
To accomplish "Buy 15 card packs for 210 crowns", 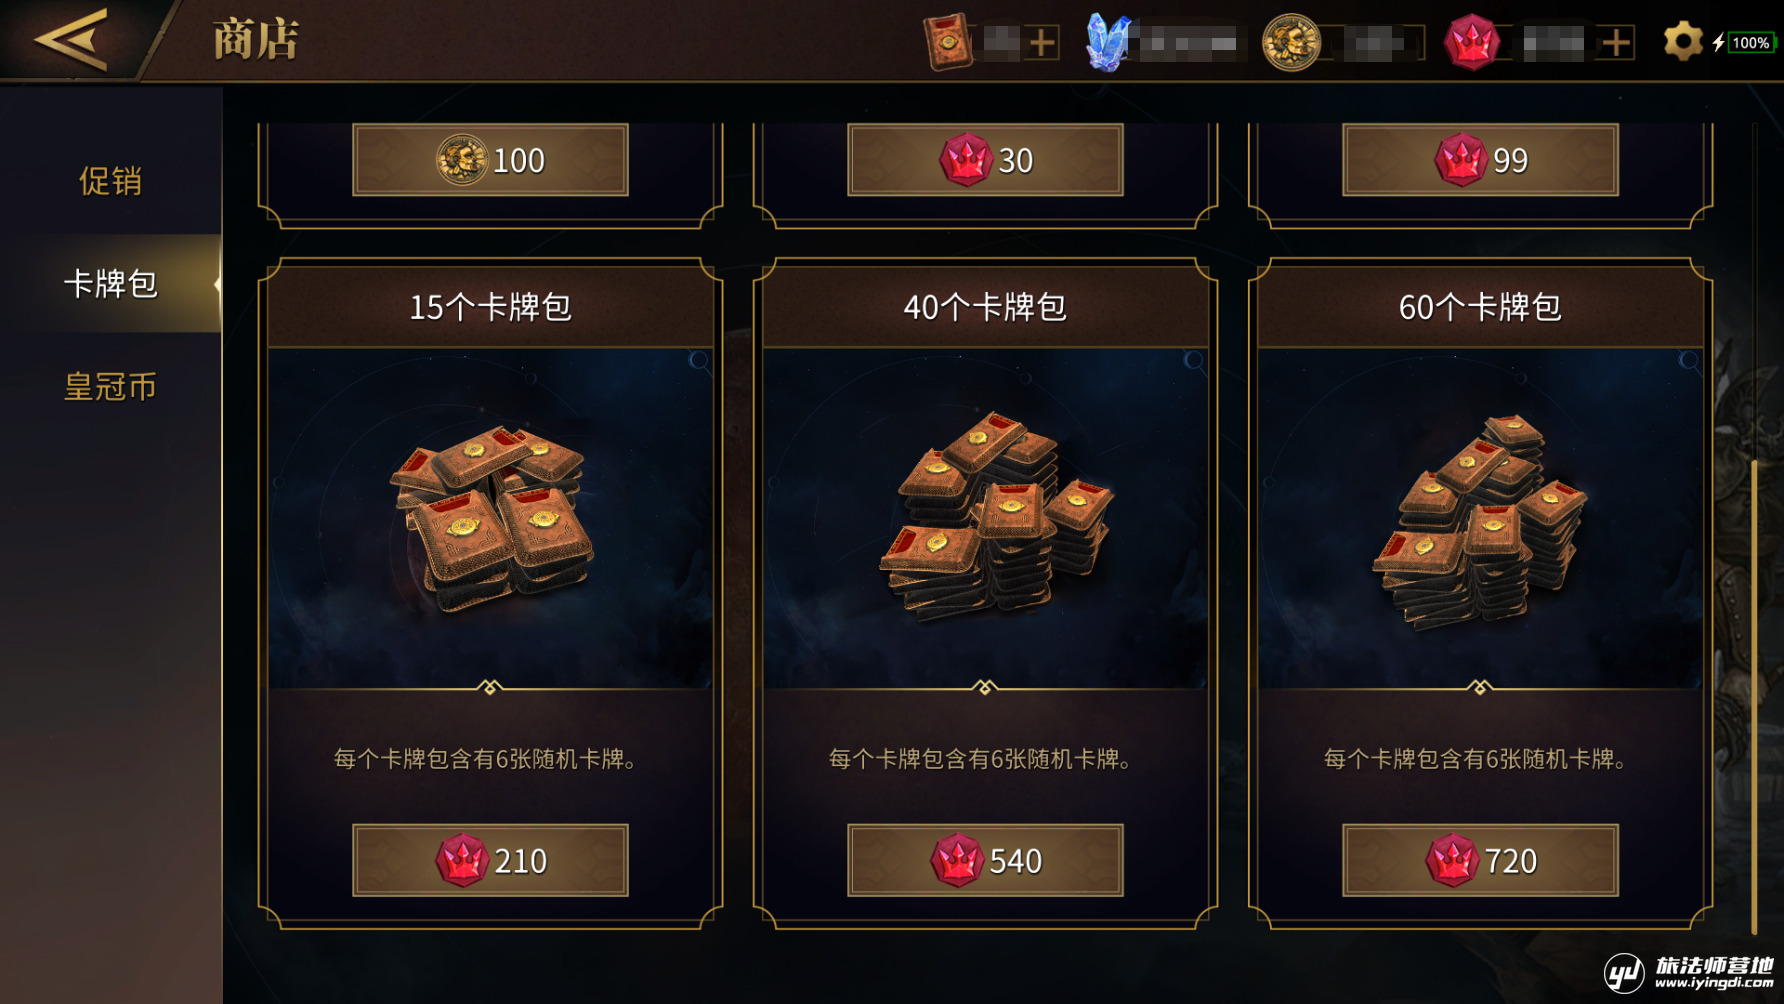I will point(490,860).
